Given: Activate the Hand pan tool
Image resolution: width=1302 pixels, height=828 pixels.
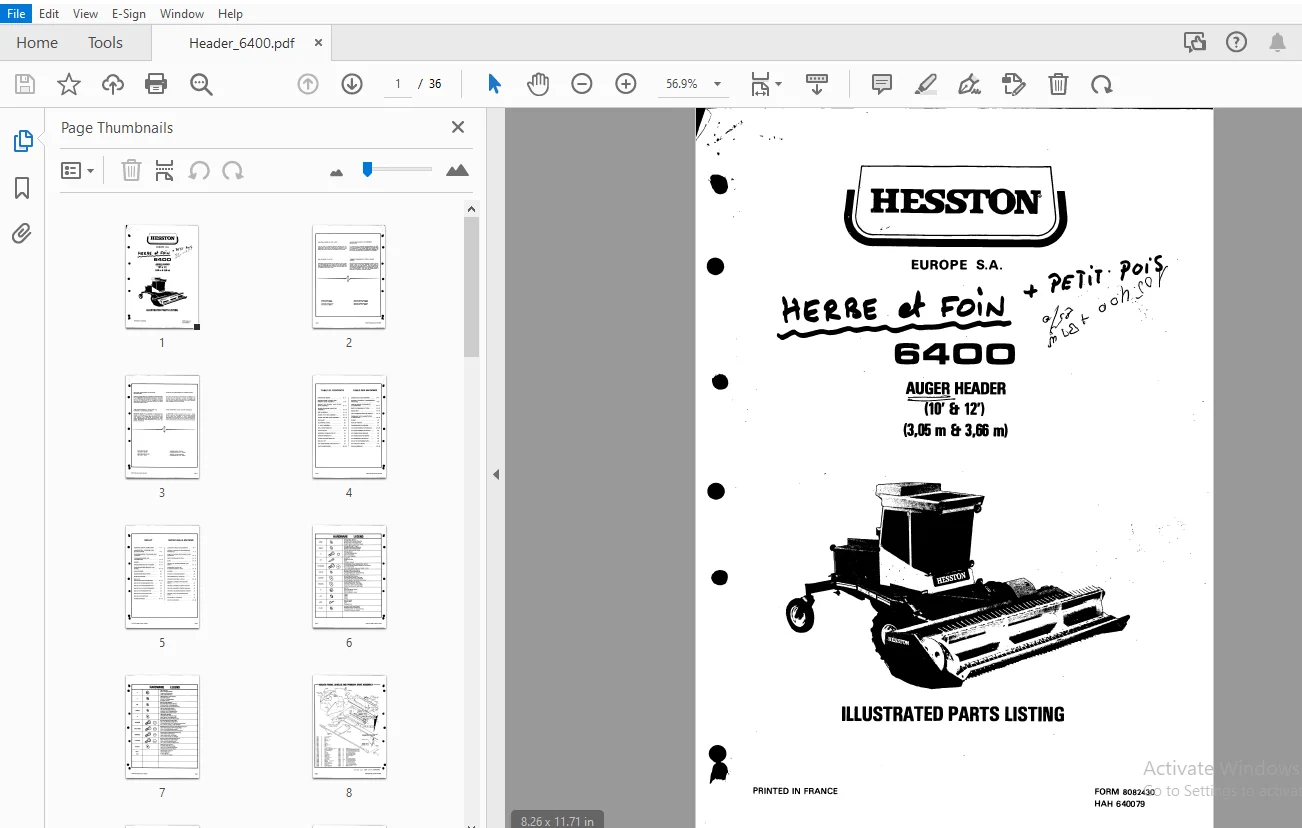Looking at the screenshot, I should point(538,84).
